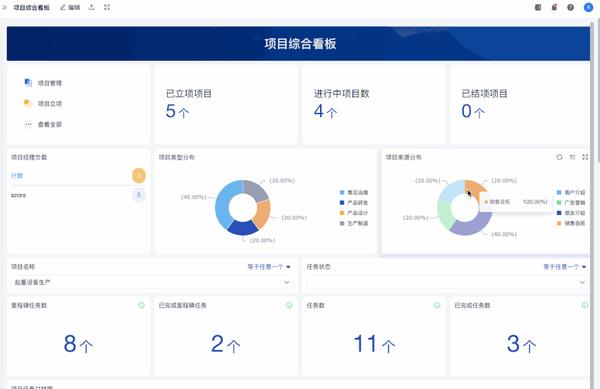Click info icon on 已完成任务数 card

coord(585,305)
